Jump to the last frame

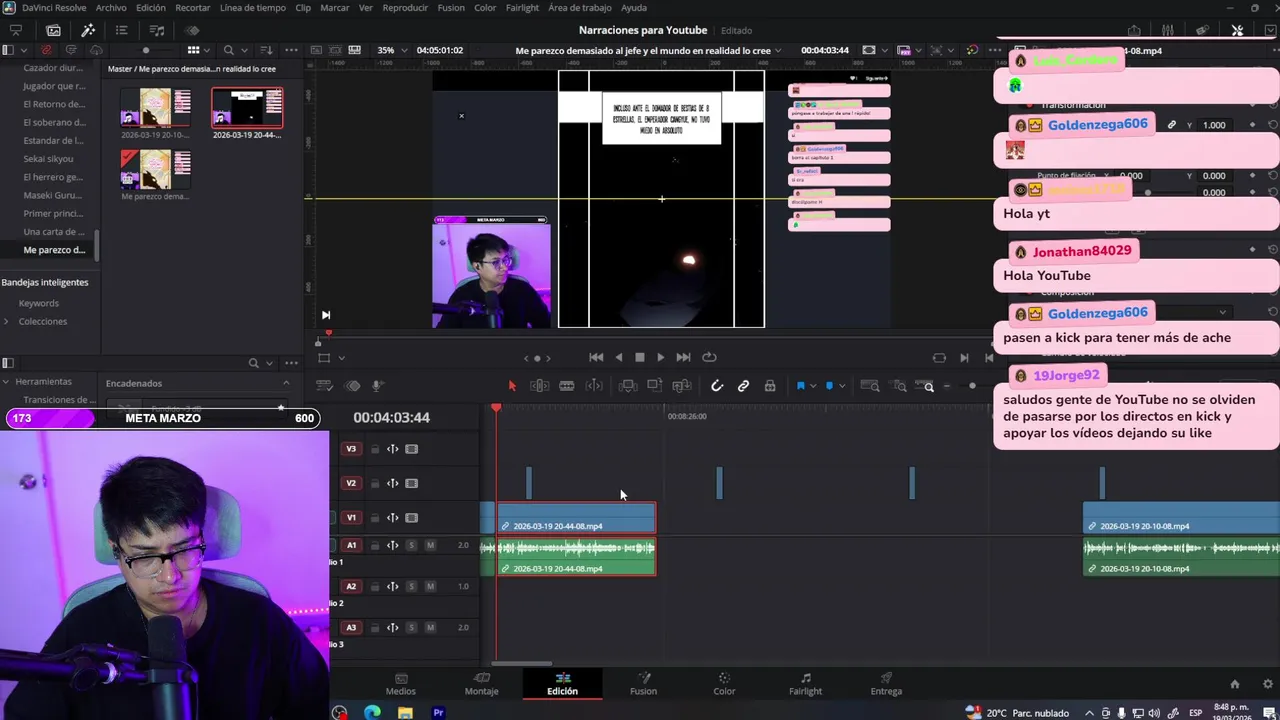(x=683, y=357)
